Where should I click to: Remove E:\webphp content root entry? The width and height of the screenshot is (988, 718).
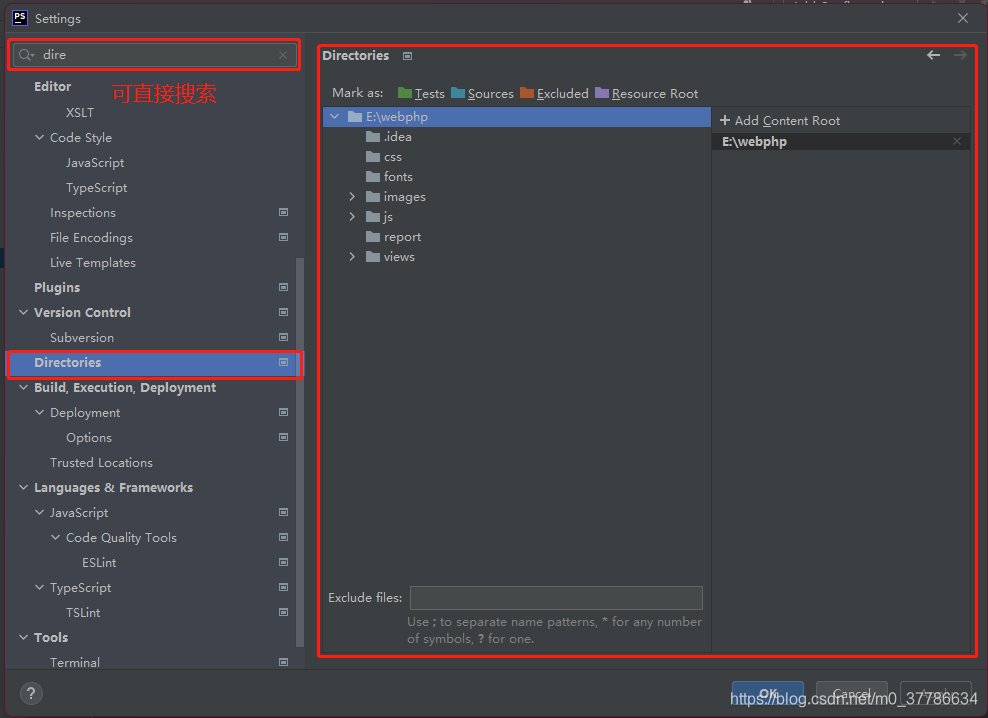click(957, 141)
